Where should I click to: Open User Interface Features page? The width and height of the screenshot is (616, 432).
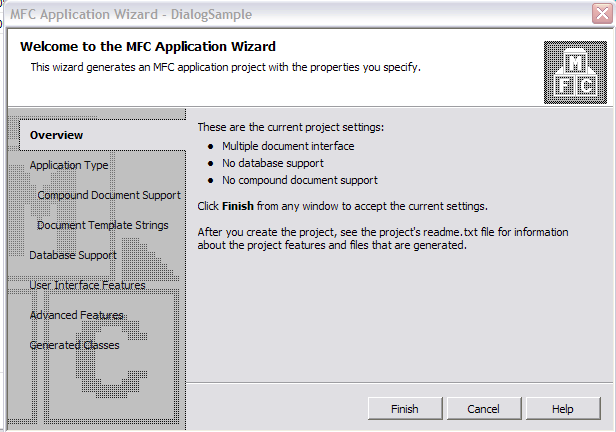coord(87,285)
